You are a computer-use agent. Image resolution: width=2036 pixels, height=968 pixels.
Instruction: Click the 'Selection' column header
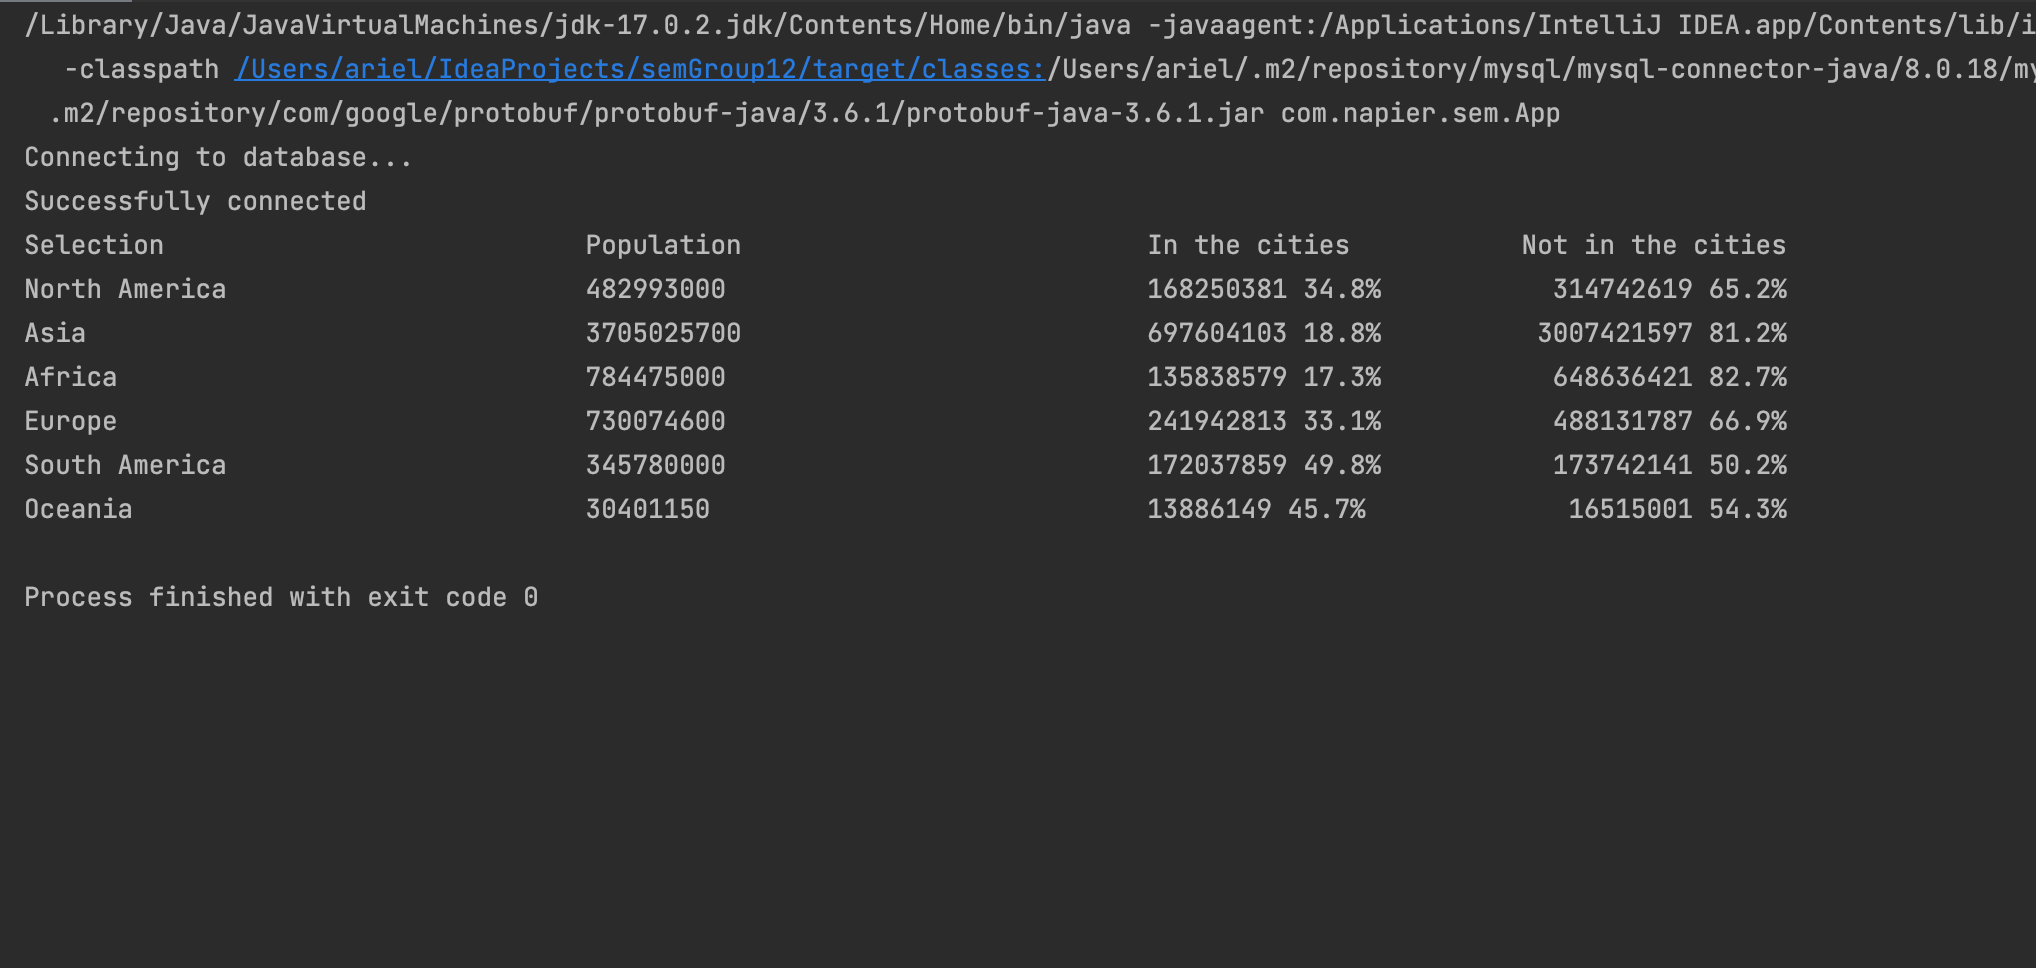[x=94, y=245]
